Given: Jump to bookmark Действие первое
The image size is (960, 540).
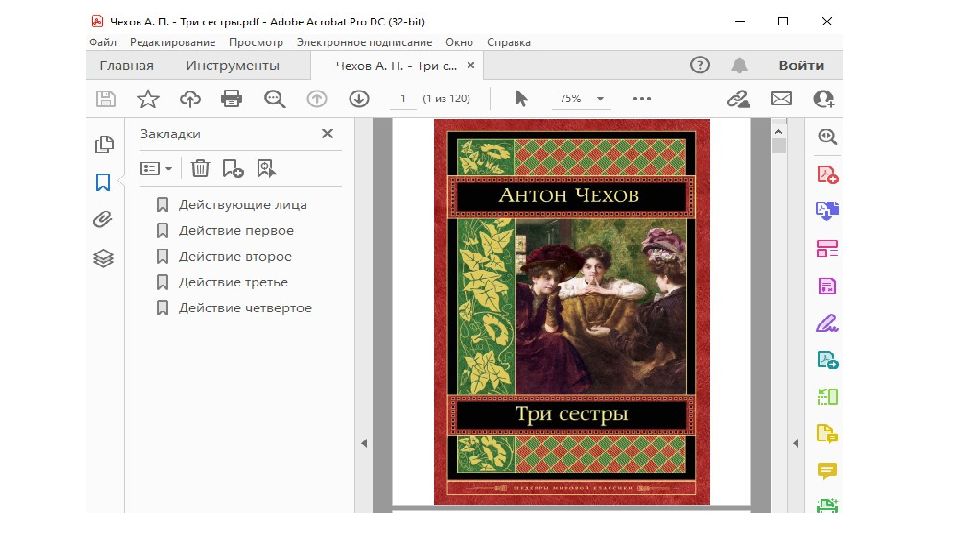Looking at the screenshot, I should click(236, 231).
